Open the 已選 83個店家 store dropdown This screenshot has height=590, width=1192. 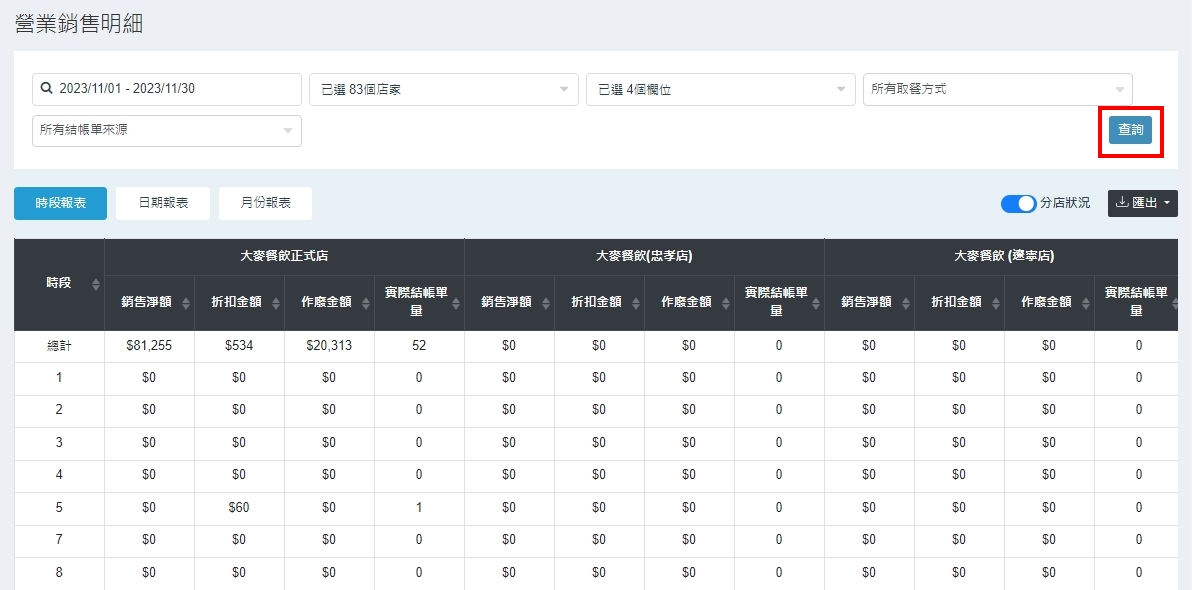(443, 89)
